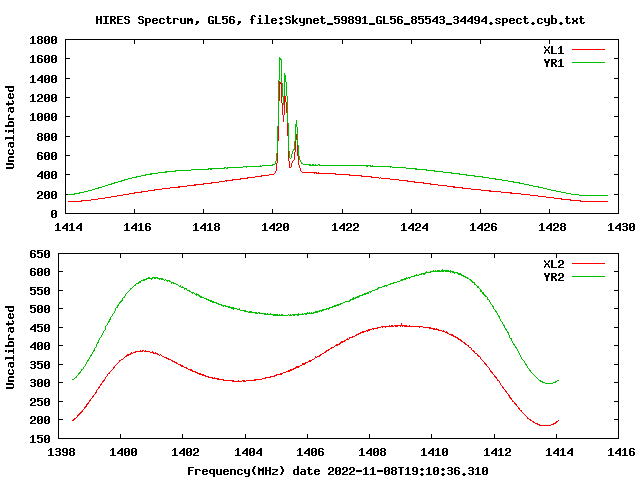Click the top plot's 400 y-axis label

[x=47, y=176]
